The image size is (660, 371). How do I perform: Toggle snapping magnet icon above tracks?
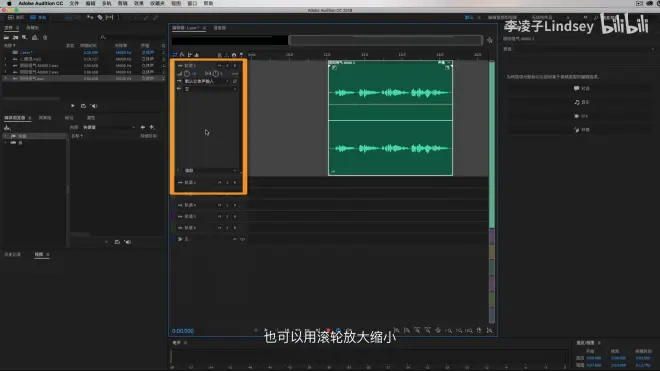tap(234, 55)
